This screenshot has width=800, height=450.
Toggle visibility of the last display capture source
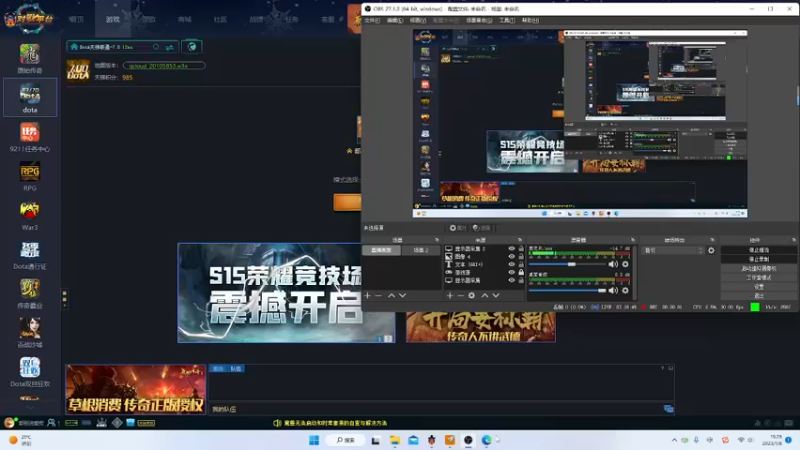tap(511, 280)
